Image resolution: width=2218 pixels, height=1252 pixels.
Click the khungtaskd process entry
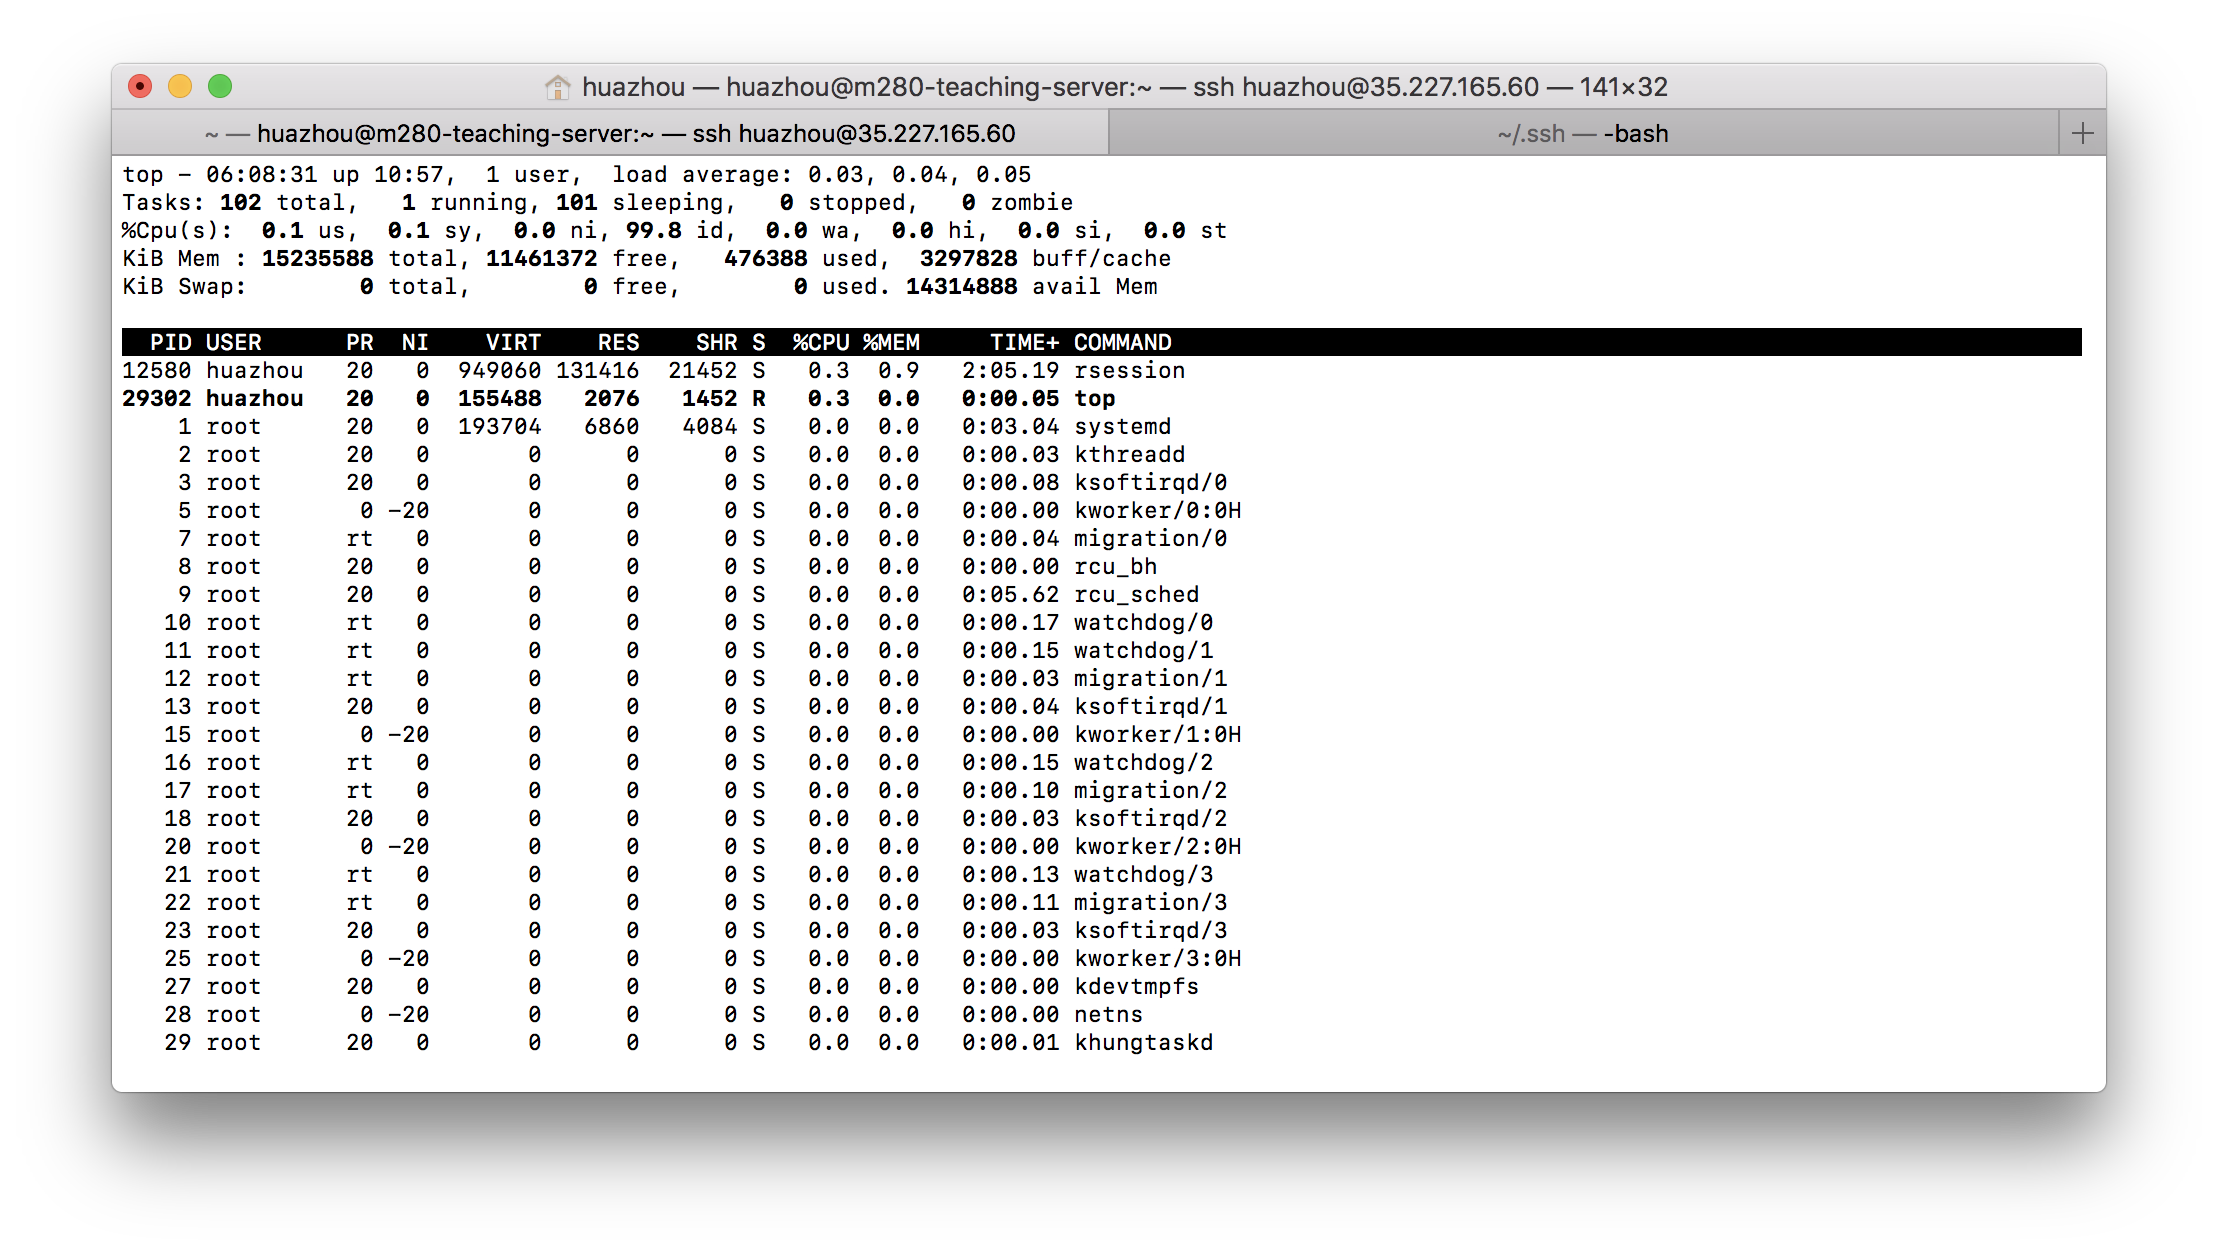point(1143,1042)
